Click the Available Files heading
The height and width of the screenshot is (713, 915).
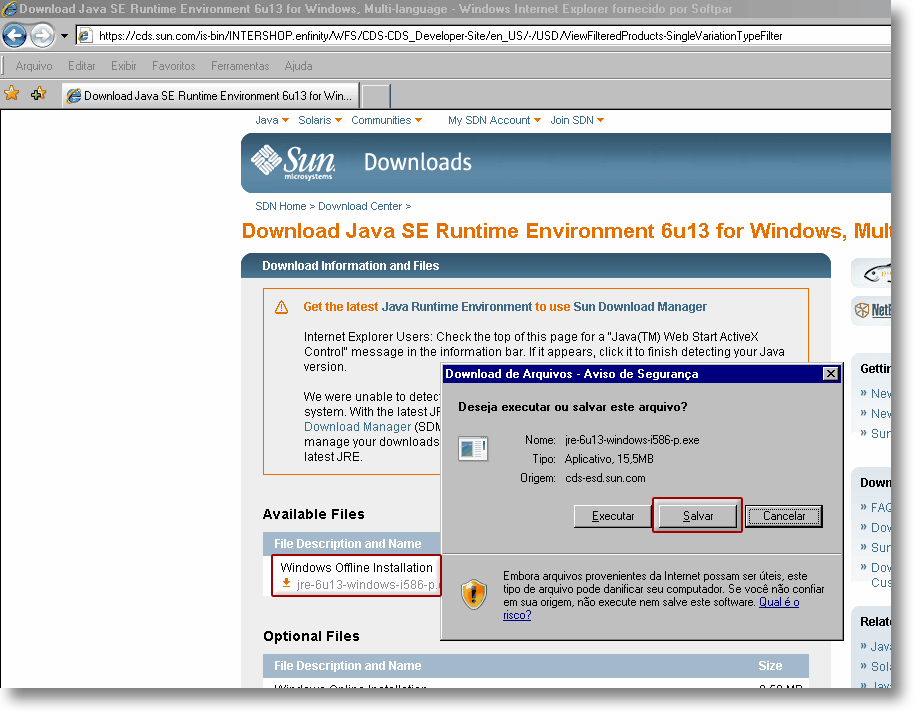313,514
